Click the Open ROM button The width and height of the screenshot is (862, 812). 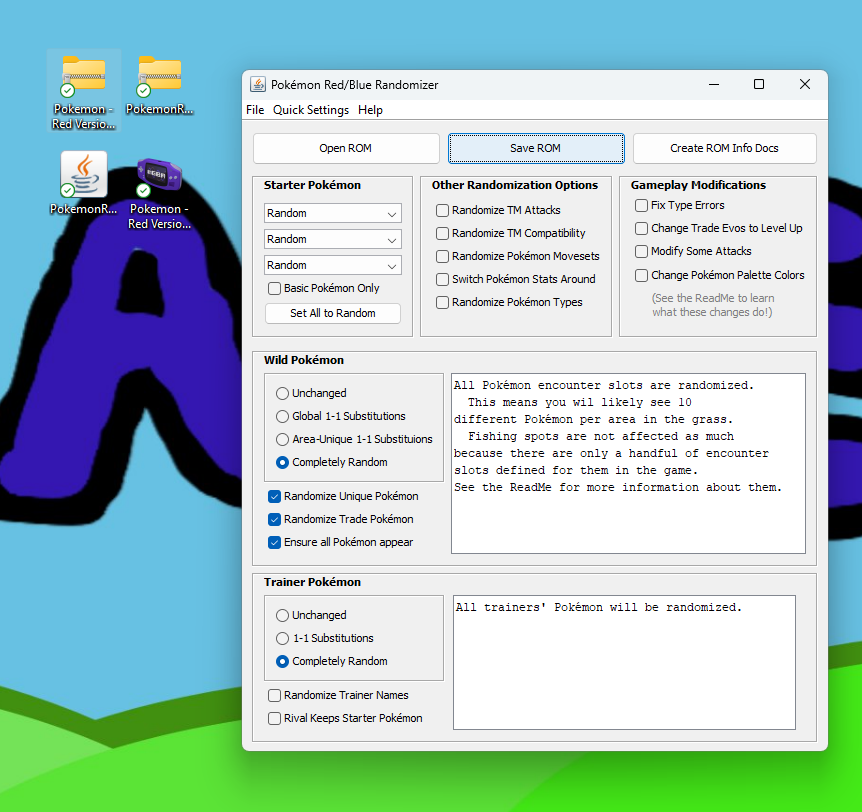(x=346, y=148)
